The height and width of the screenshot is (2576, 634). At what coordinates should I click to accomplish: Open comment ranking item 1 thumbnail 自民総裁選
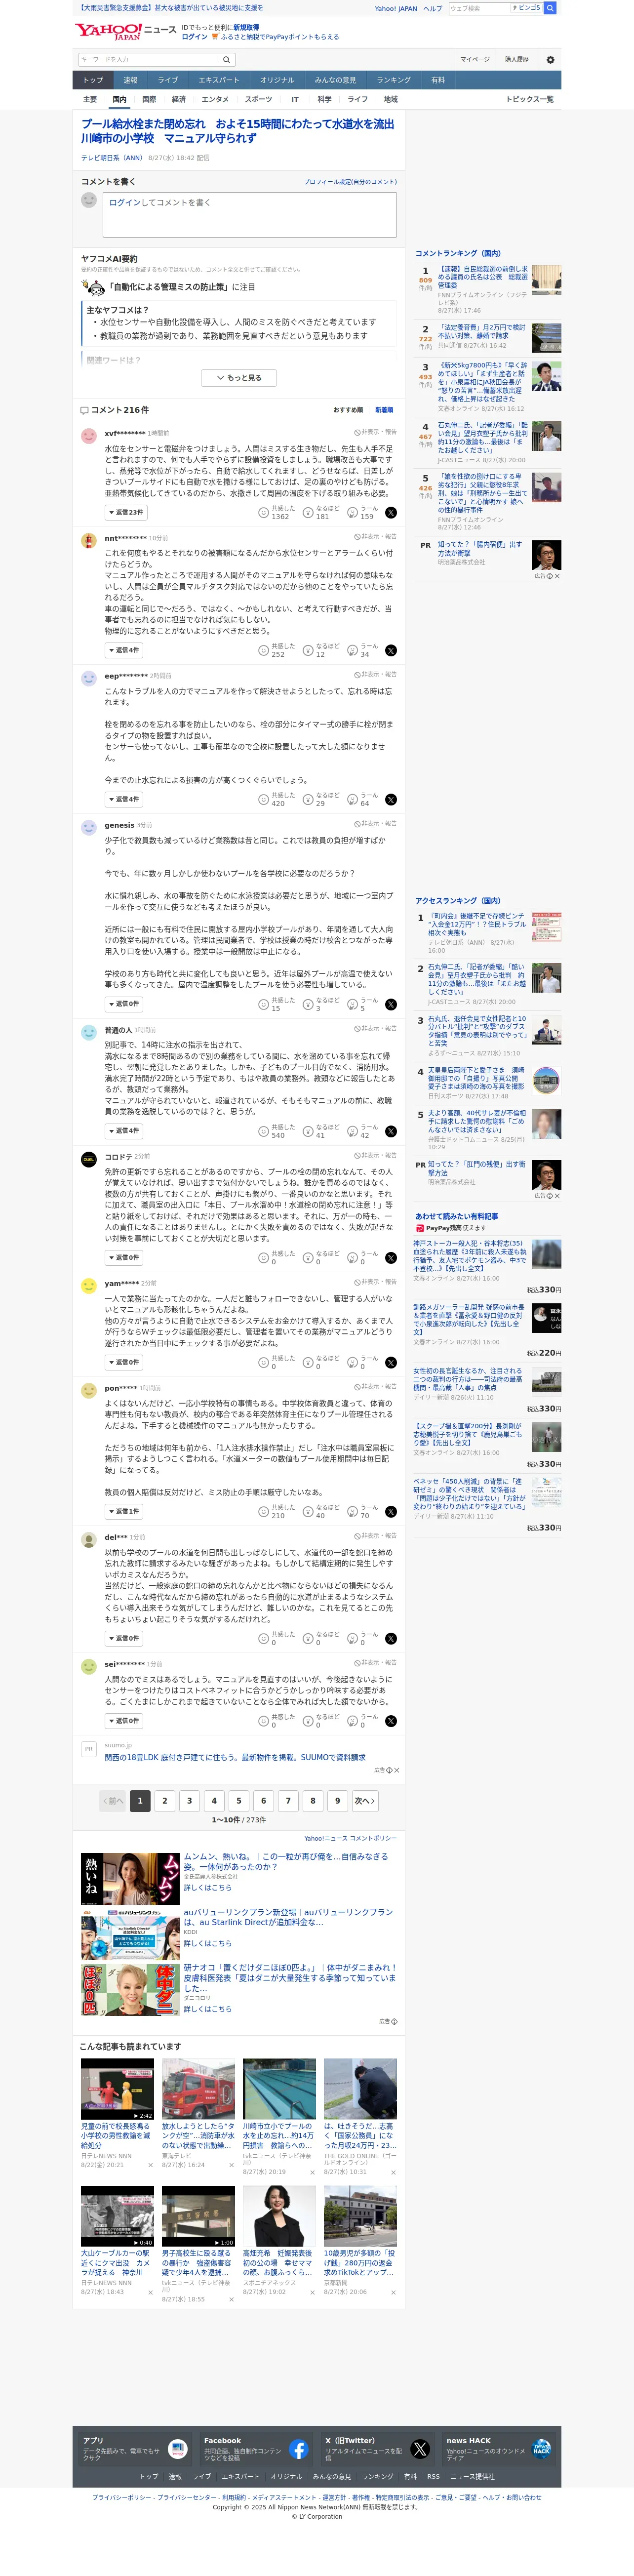[546, 280]
